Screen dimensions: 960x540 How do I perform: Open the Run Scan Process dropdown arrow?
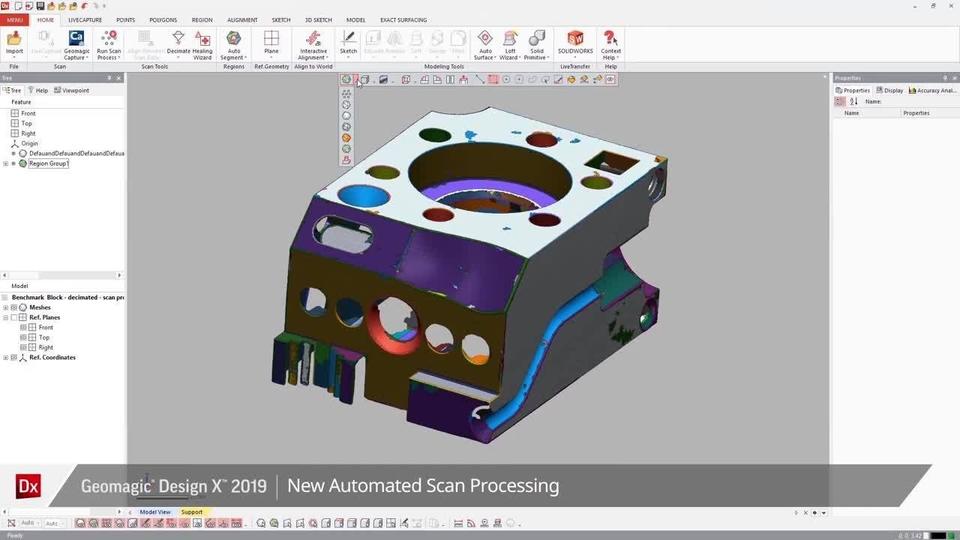coord(118,58)
